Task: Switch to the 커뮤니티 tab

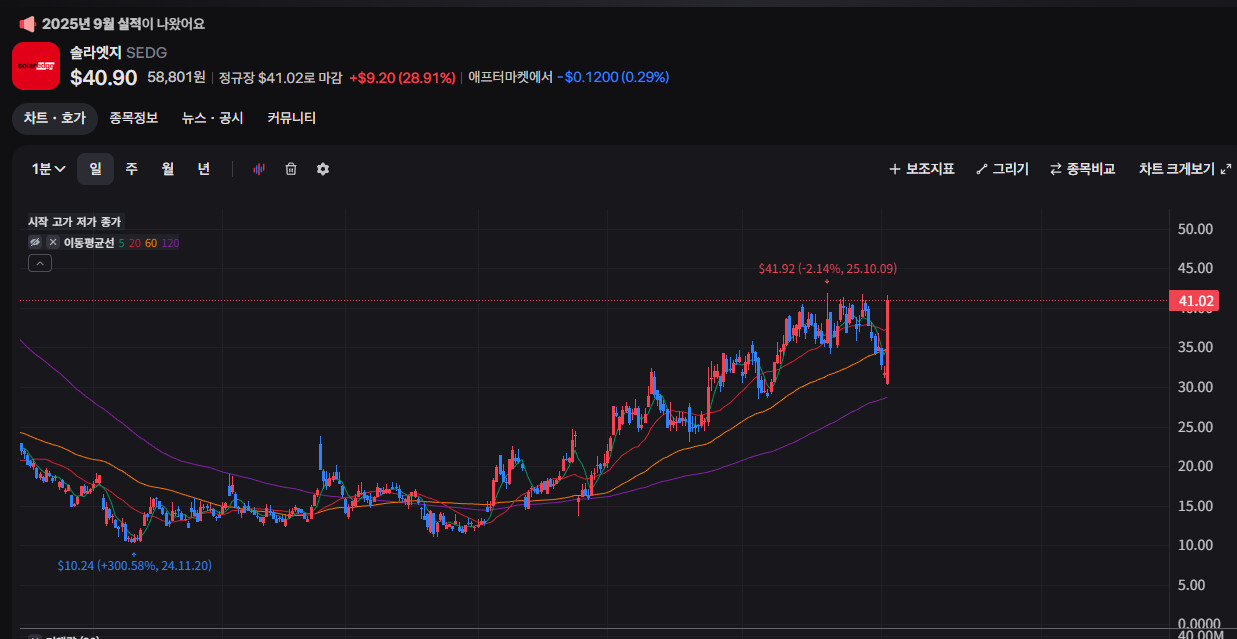Action: point(291,118)
